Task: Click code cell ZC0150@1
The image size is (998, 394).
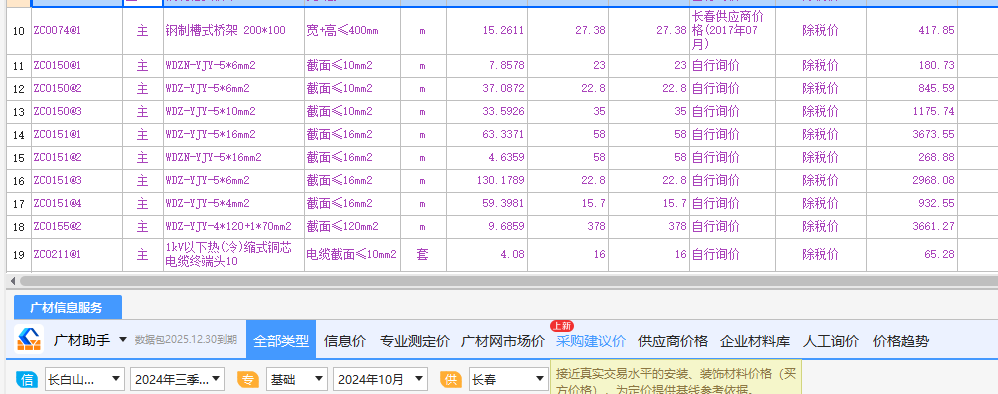Action: pyautogui.click(x=77, y=66)
